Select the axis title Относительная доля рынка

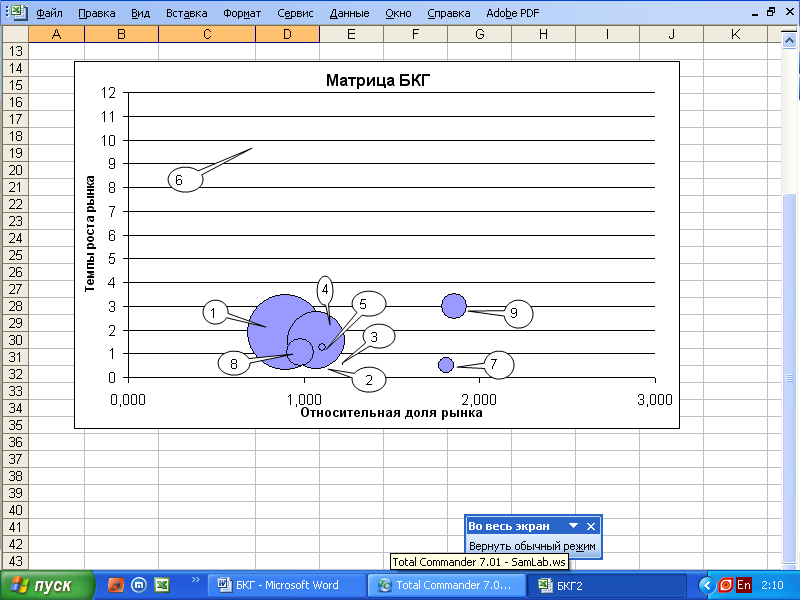coord(391,413)
